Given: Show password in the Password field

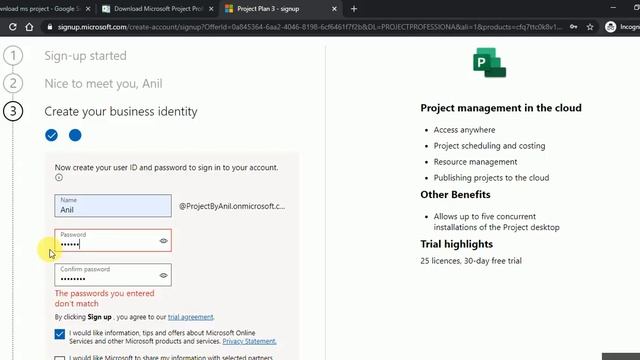Looking at the screenshot, I should pos(163,241).
